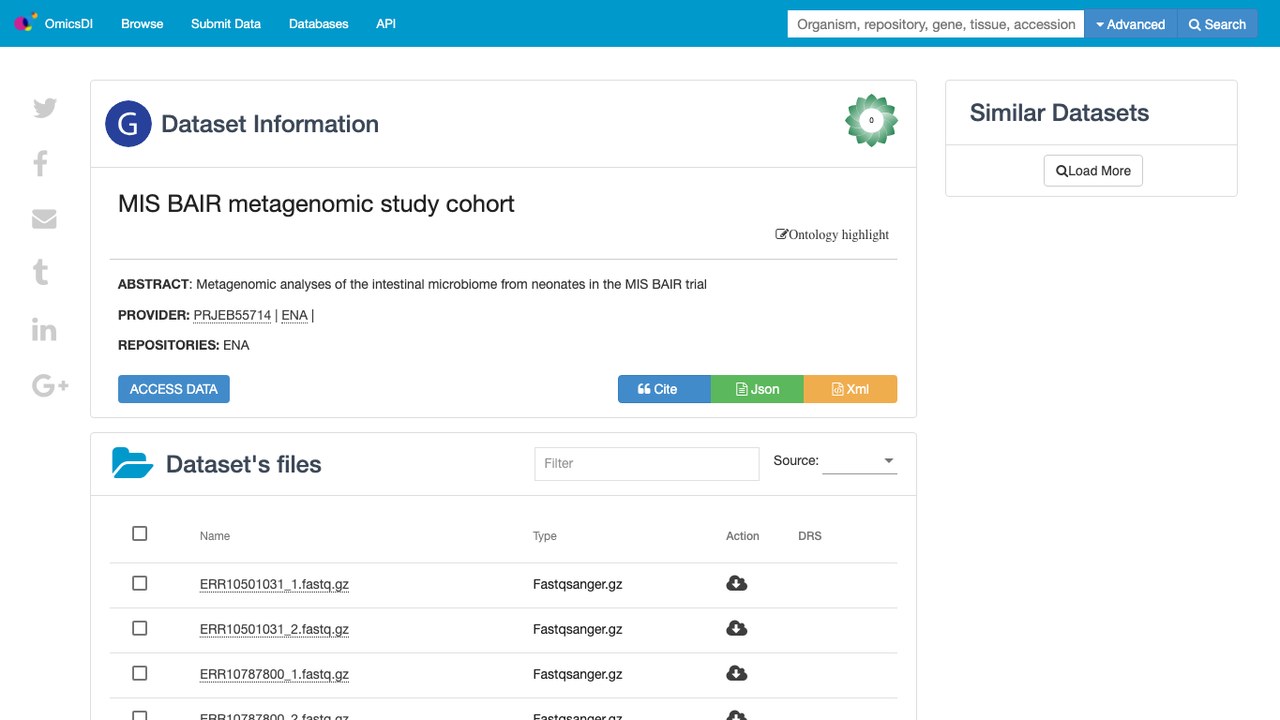Click the Name column header
Image resolution: width=1280 pixels, height=720 pixels.
pos(215,536)
